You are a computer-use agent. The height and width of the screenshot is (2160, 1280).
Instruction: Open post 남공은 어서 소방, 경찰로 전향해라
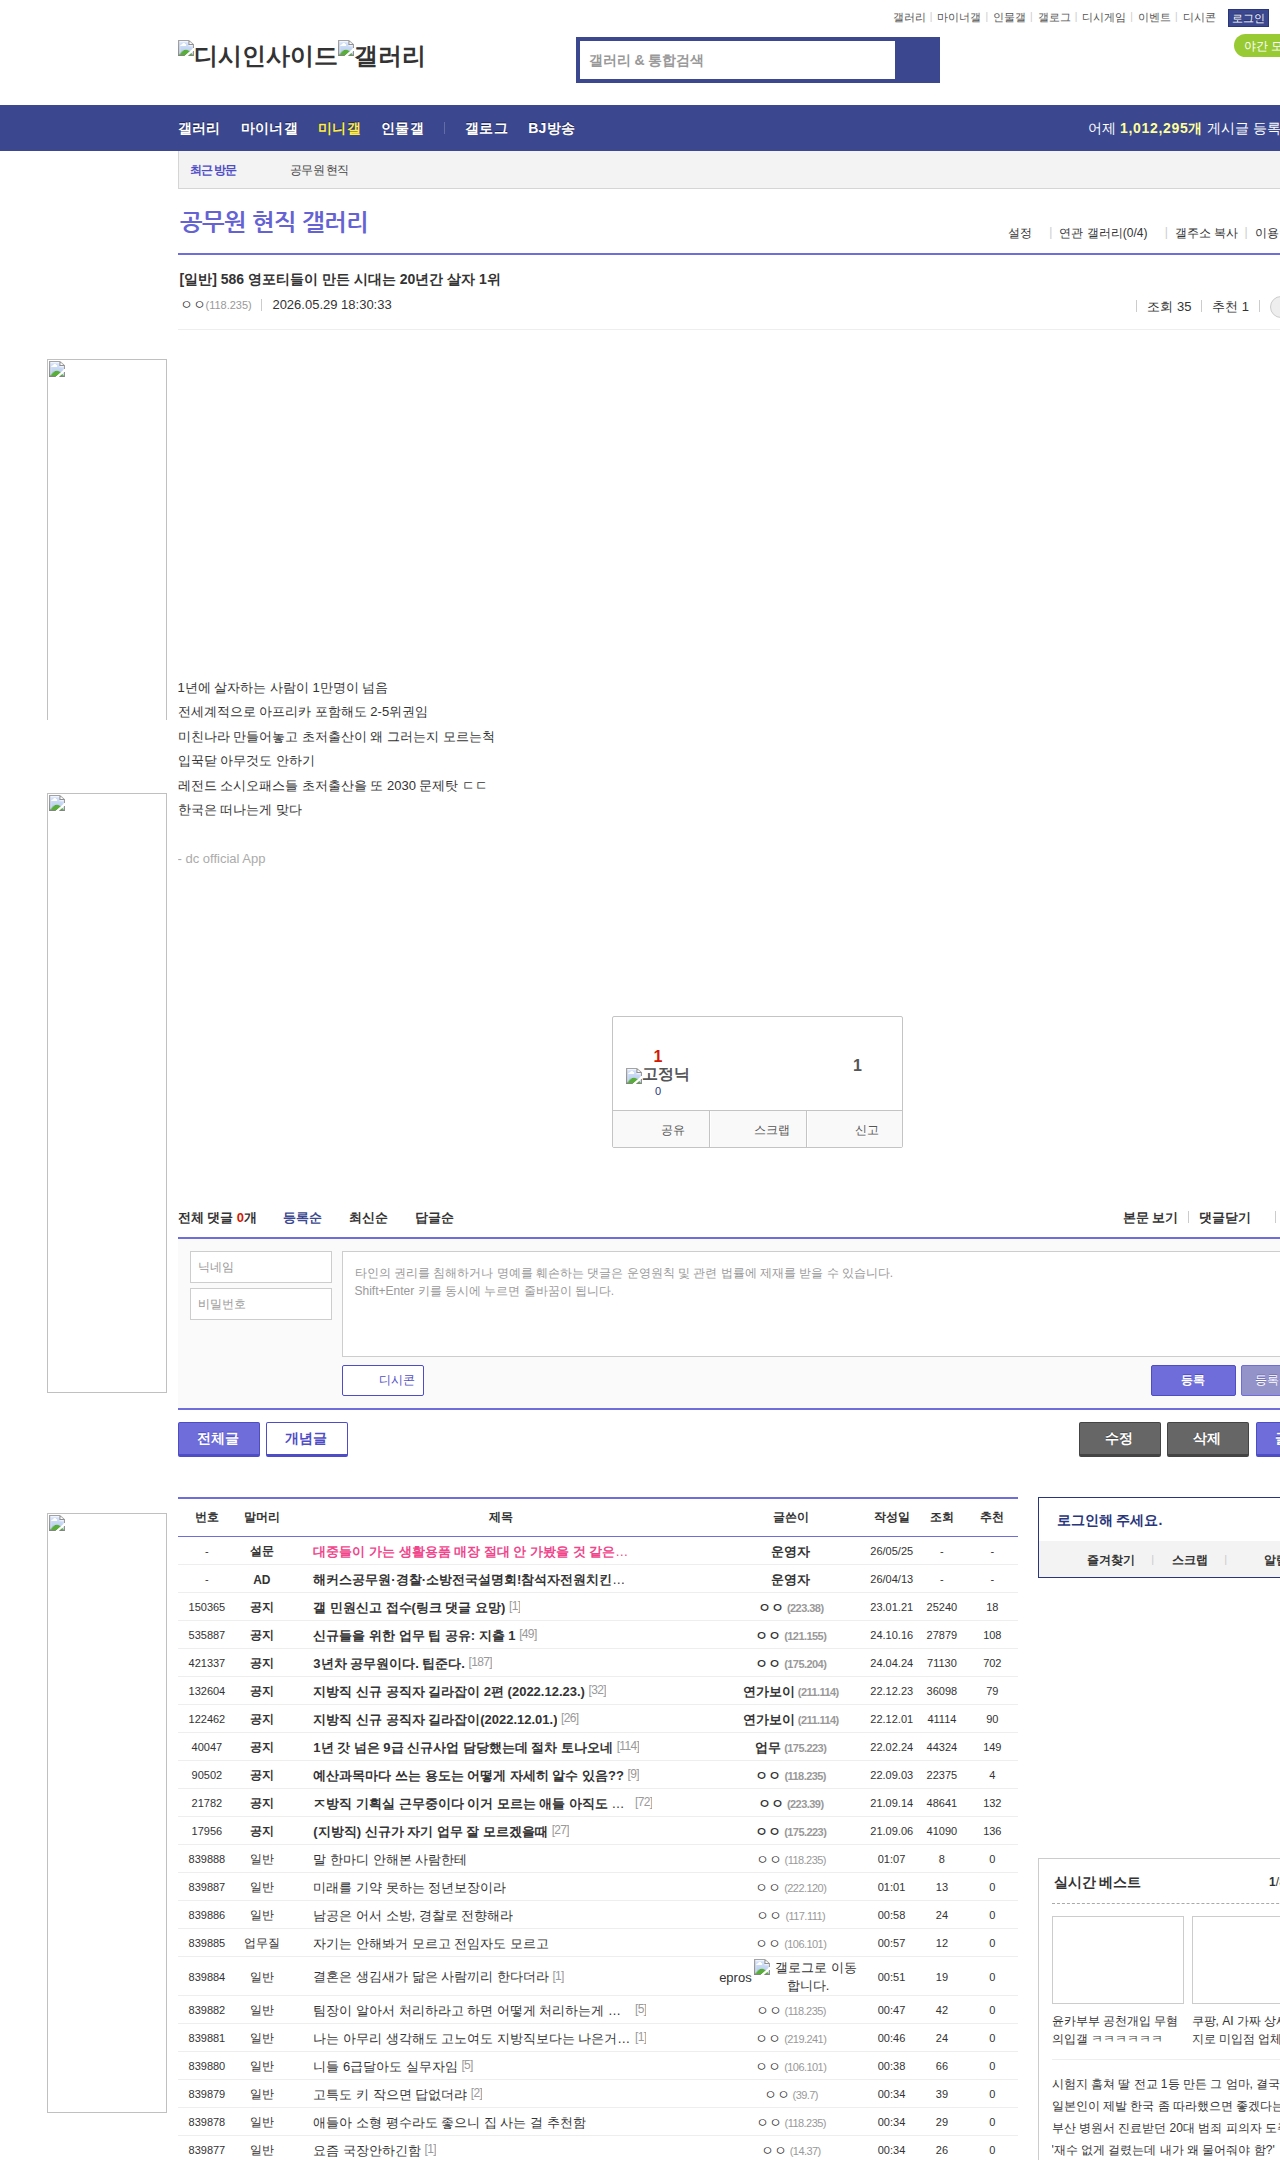413,1916
